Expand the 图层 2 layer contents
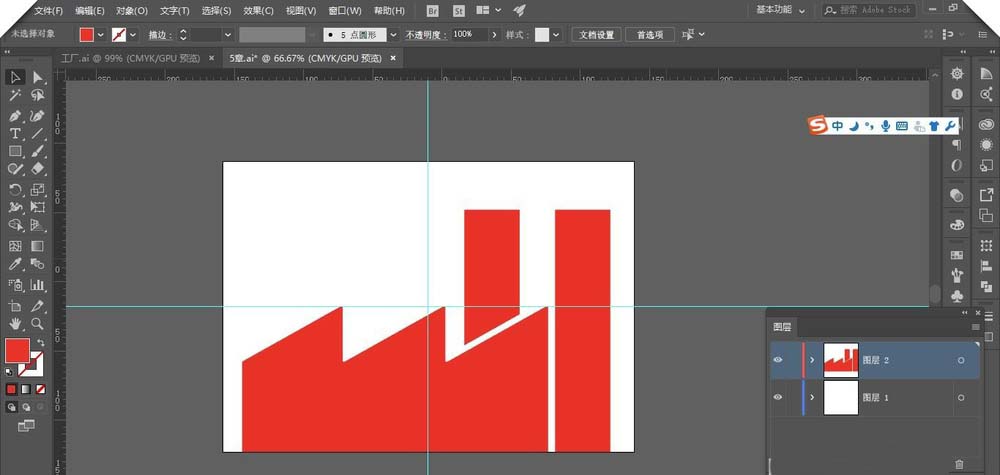Screen dimensions: 1000x475 click(812, 360)
